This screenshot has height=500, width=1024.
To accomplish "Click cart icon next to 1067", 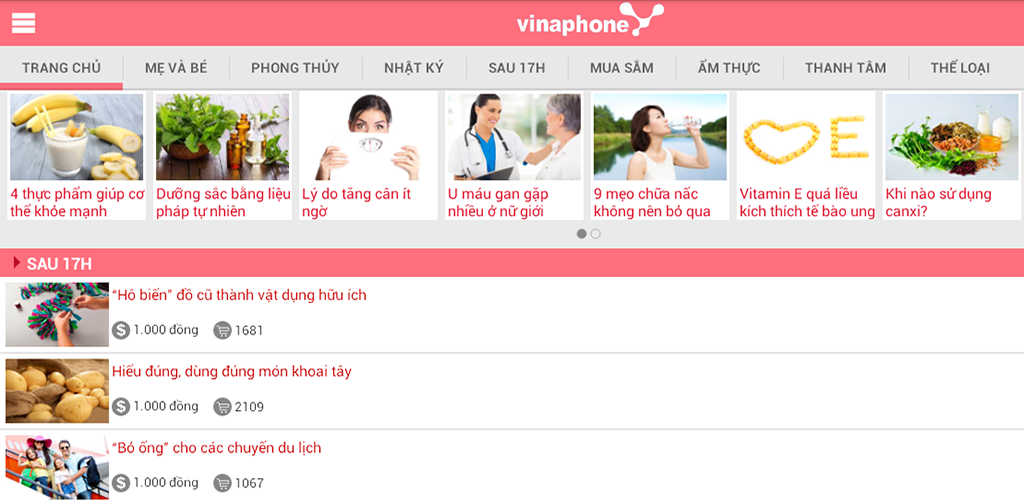I will (223, 483).
